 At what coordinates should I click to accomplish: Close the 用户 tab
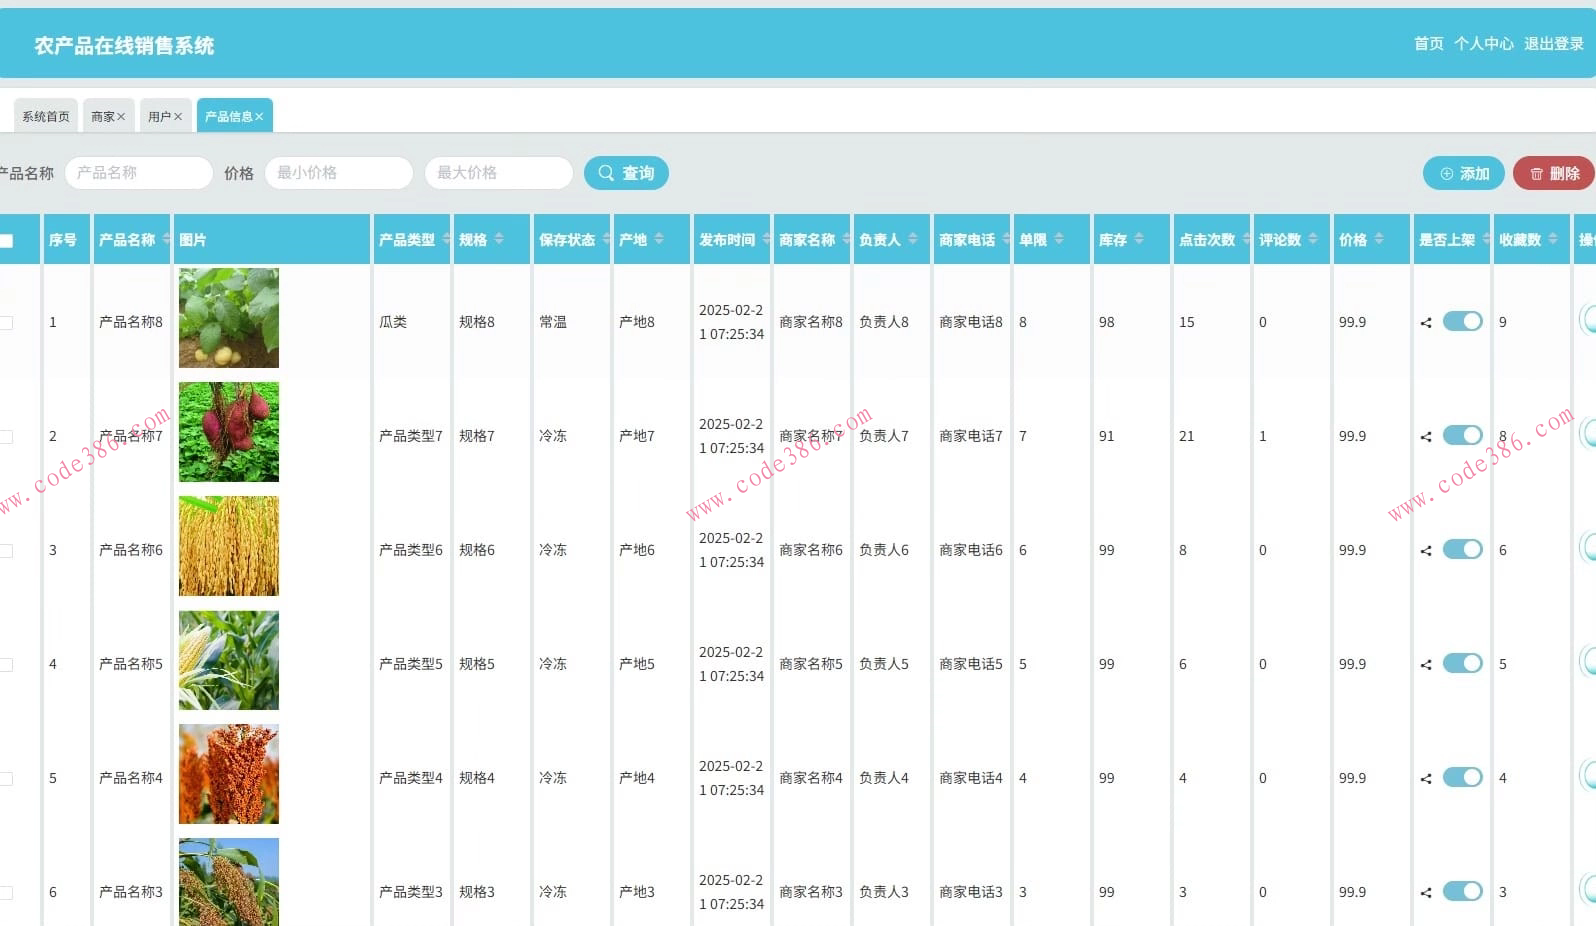pyautogui.click(x=178, y=117)
